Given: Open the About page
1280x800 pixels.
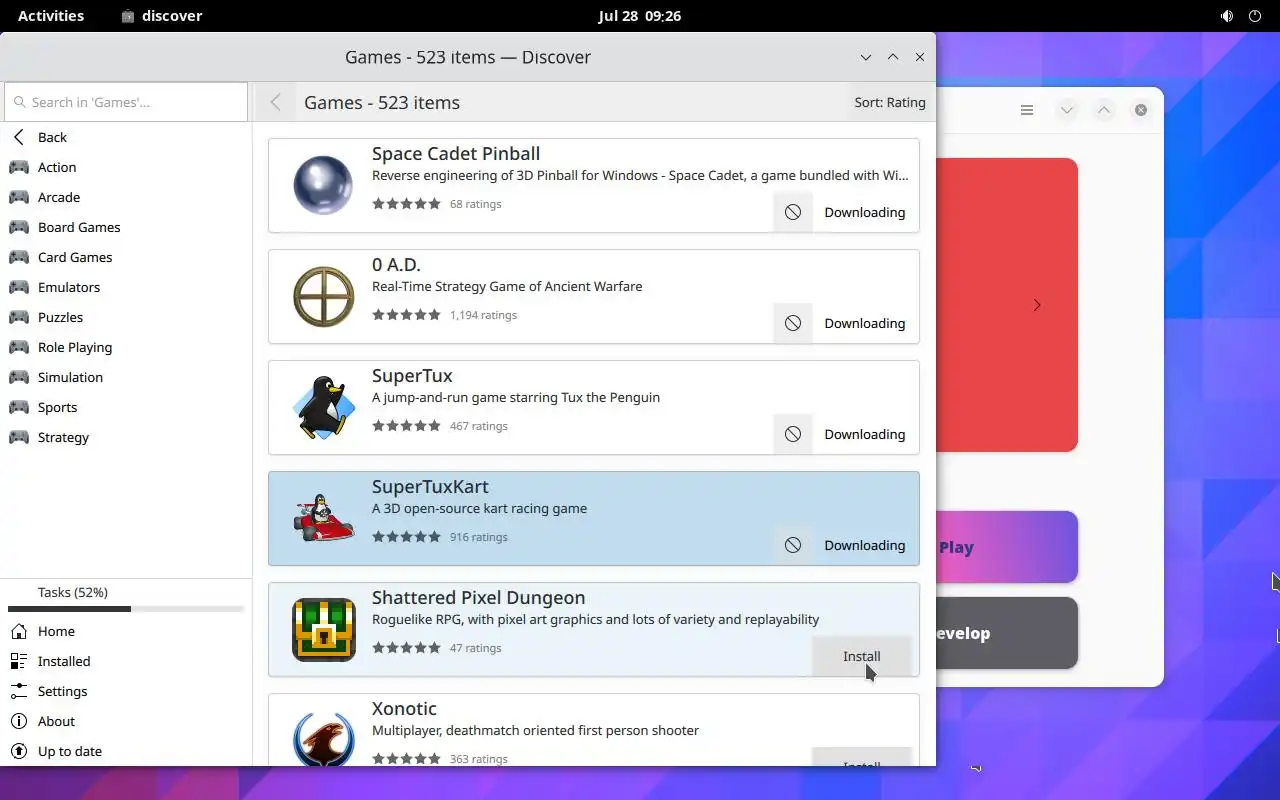Looking at the screenshot, I should 126,721.
